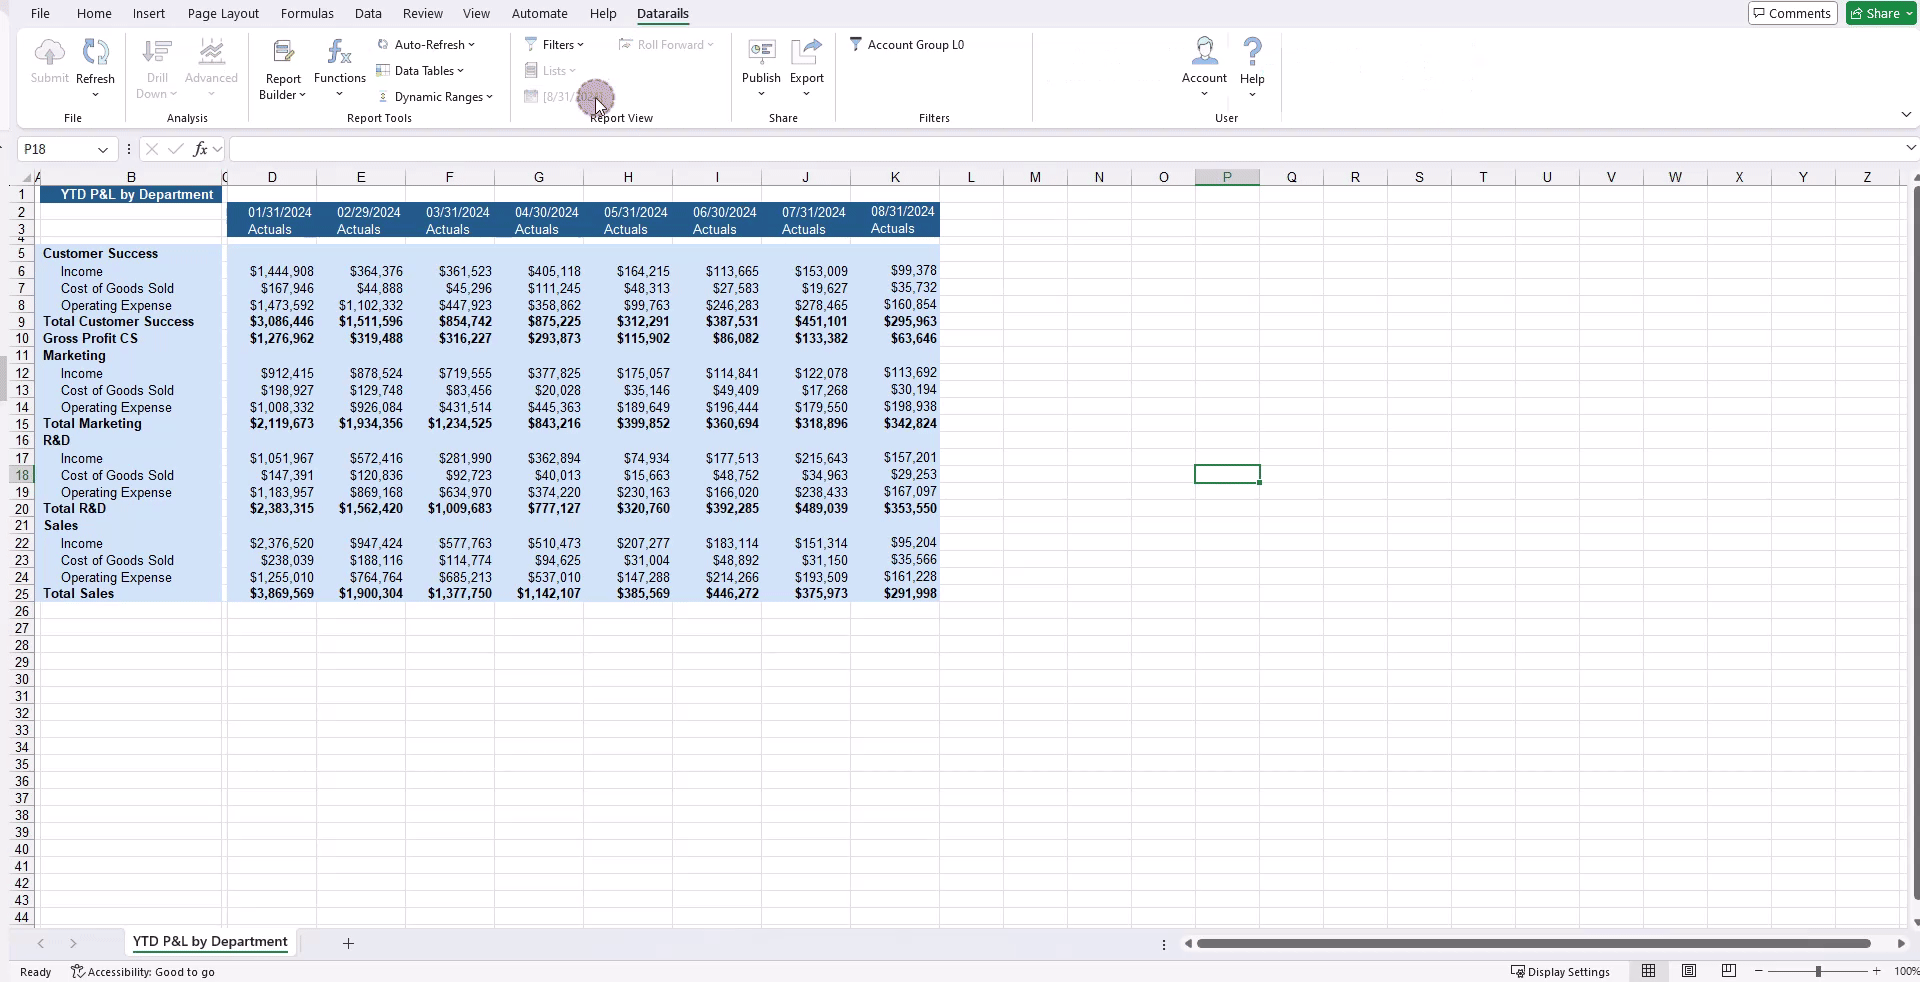
Task: Click the zoom in plus button
Action: 1877,971
